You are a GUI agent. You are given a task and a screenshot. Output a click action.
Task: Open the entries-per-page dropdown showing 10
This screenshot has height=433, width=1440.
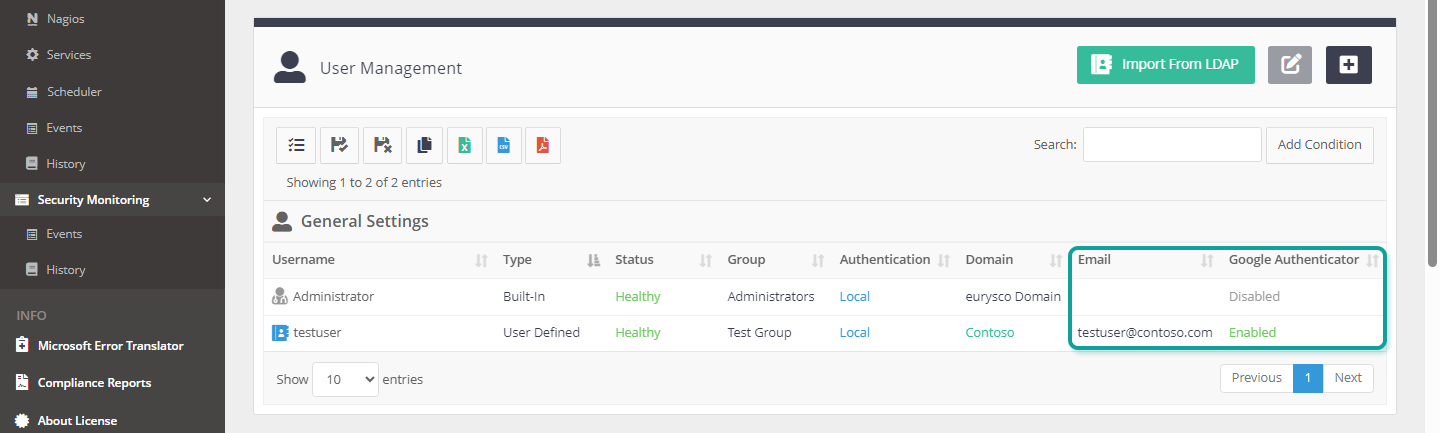346,379
